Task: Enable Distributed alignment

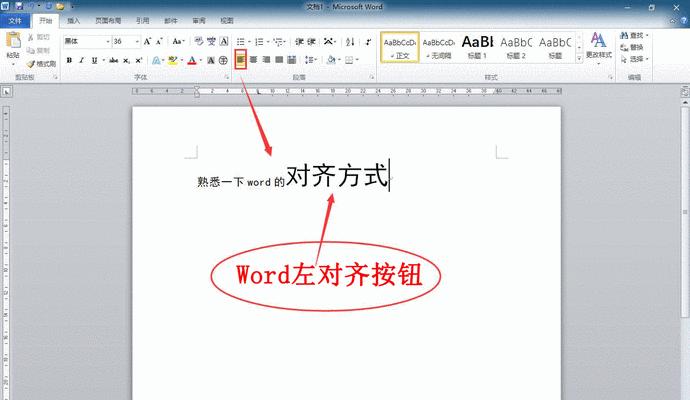Action: click(x=291, y=59)
